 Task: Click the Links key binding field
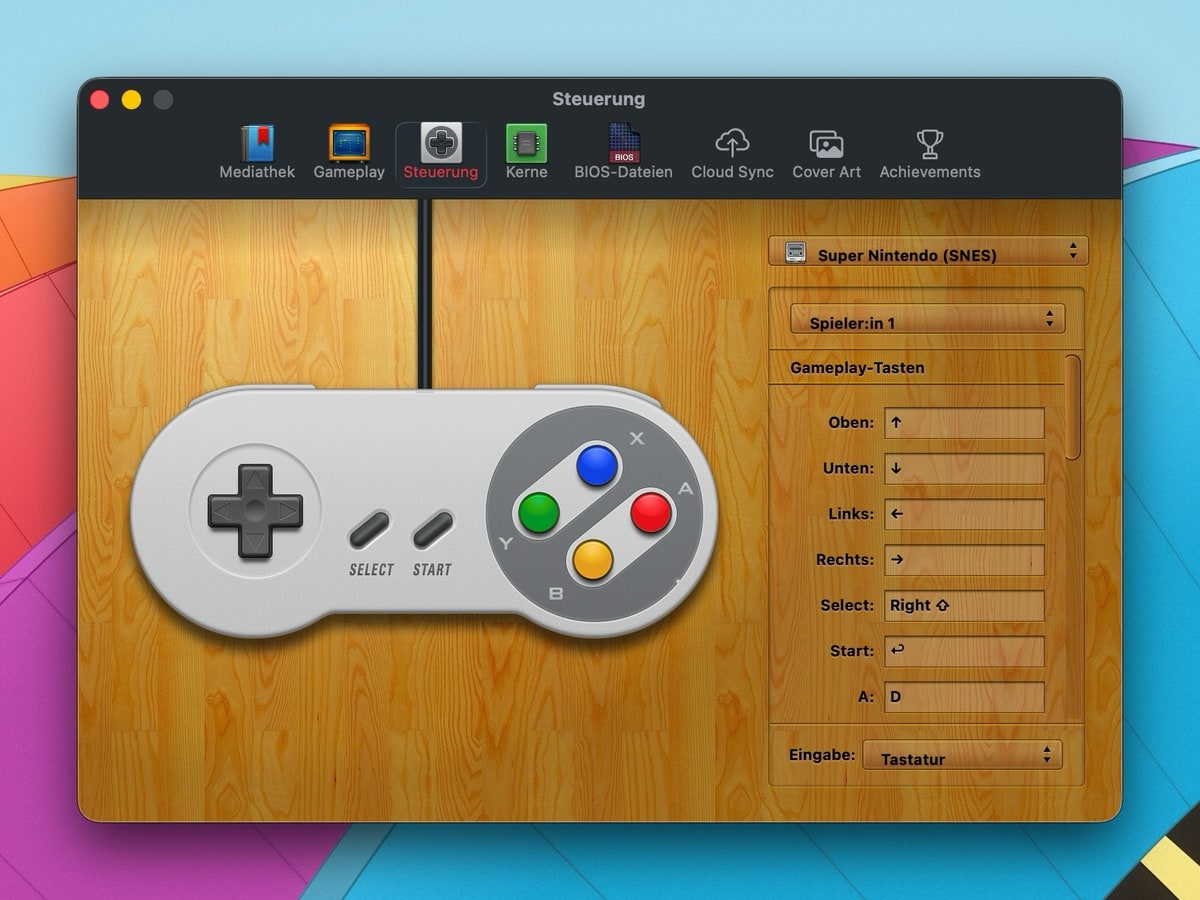(964, 514)
